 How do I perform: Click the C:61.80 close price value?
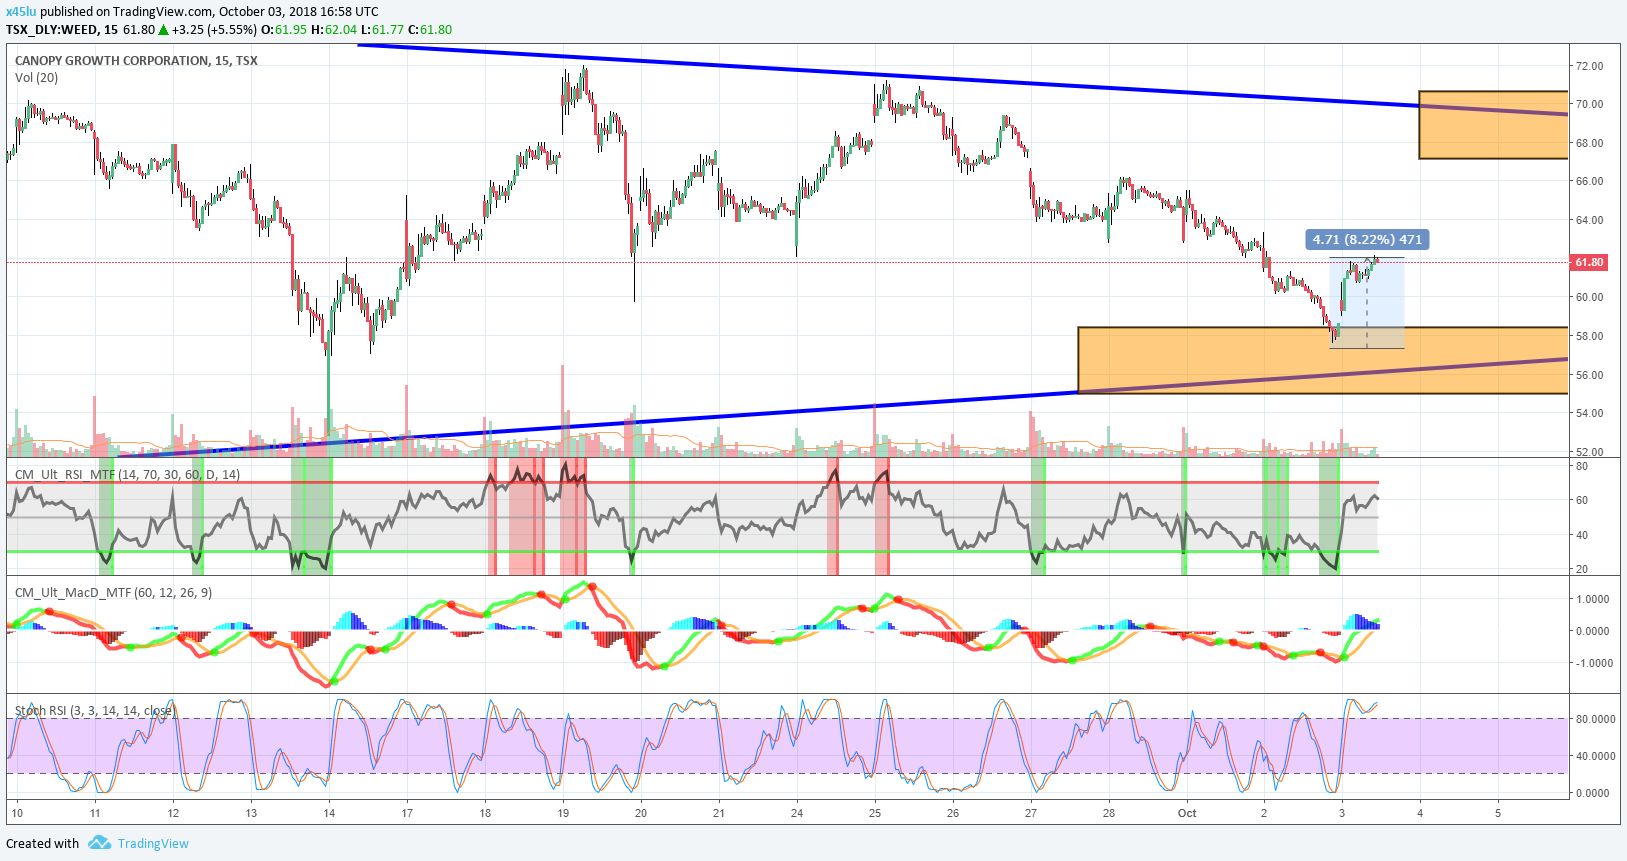coord(430,29)
